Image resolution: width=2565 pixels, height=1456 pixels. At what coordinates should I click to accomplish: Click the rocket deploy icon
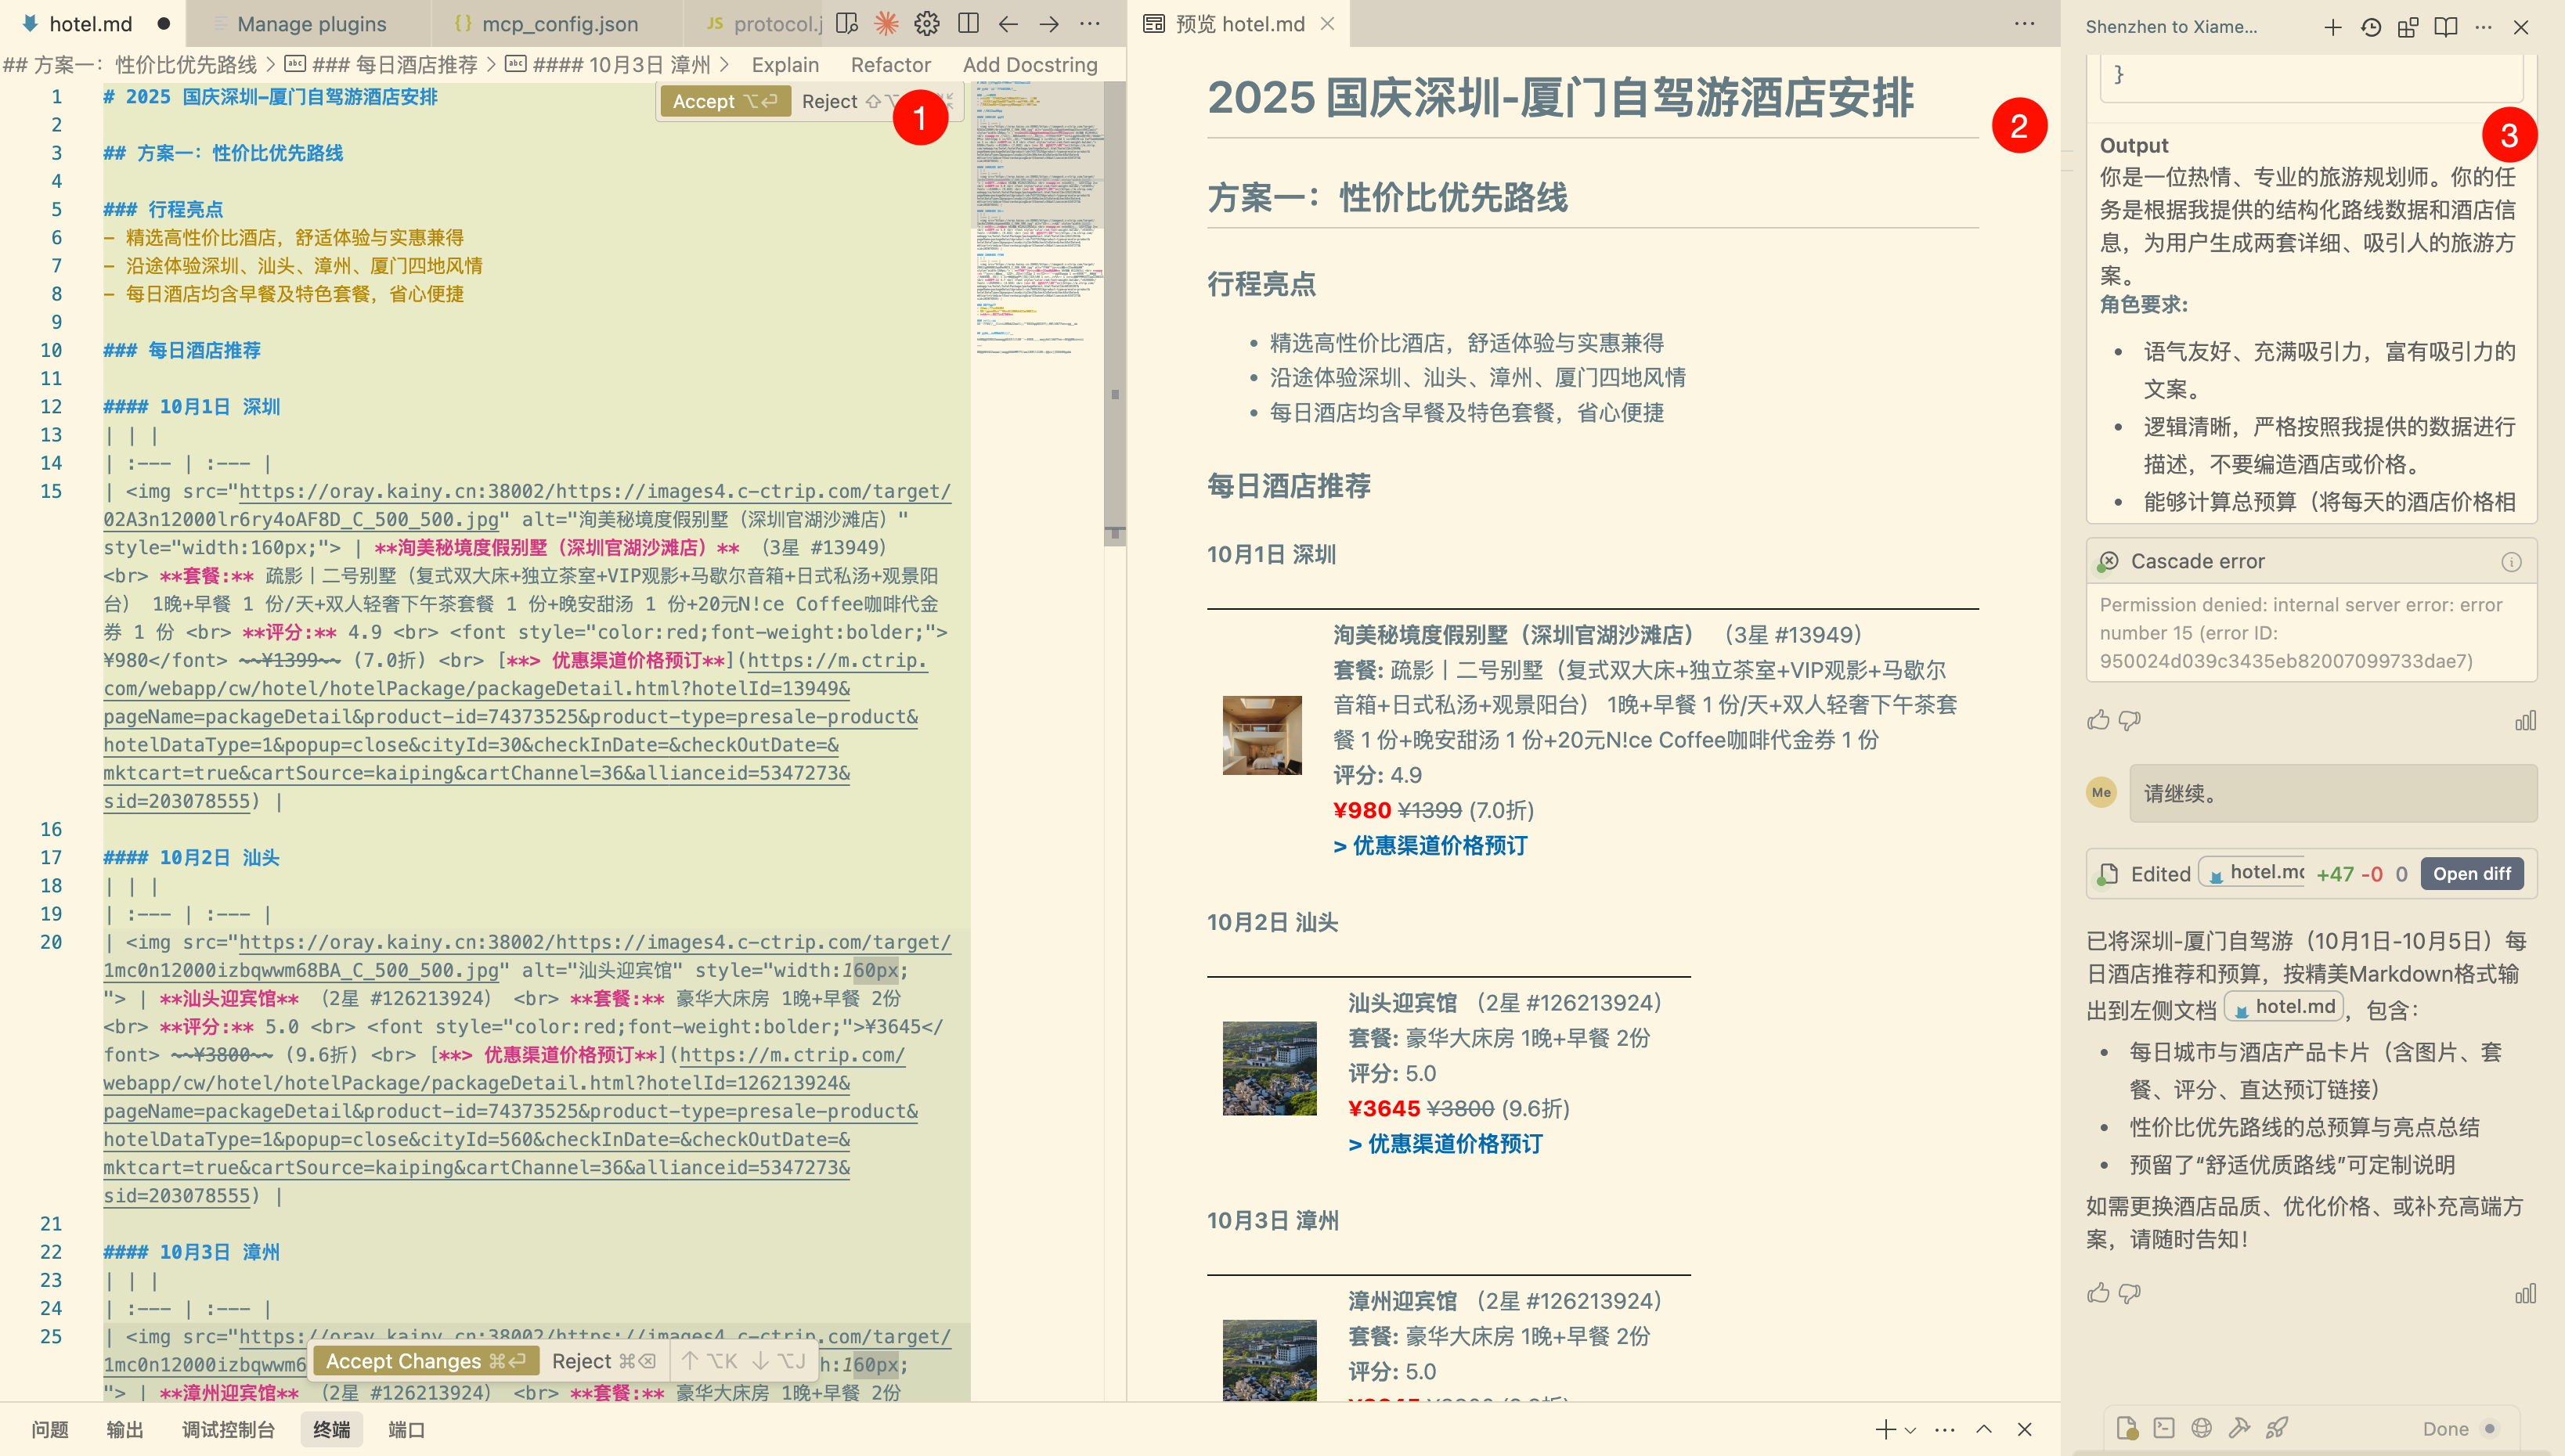pos(2277,1428)
